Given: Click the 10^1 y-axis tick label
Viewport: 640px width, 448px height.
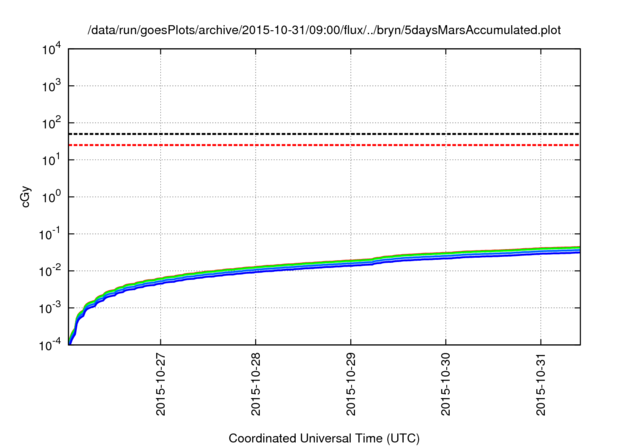Looking at the screenshot, I should point(51,160).
